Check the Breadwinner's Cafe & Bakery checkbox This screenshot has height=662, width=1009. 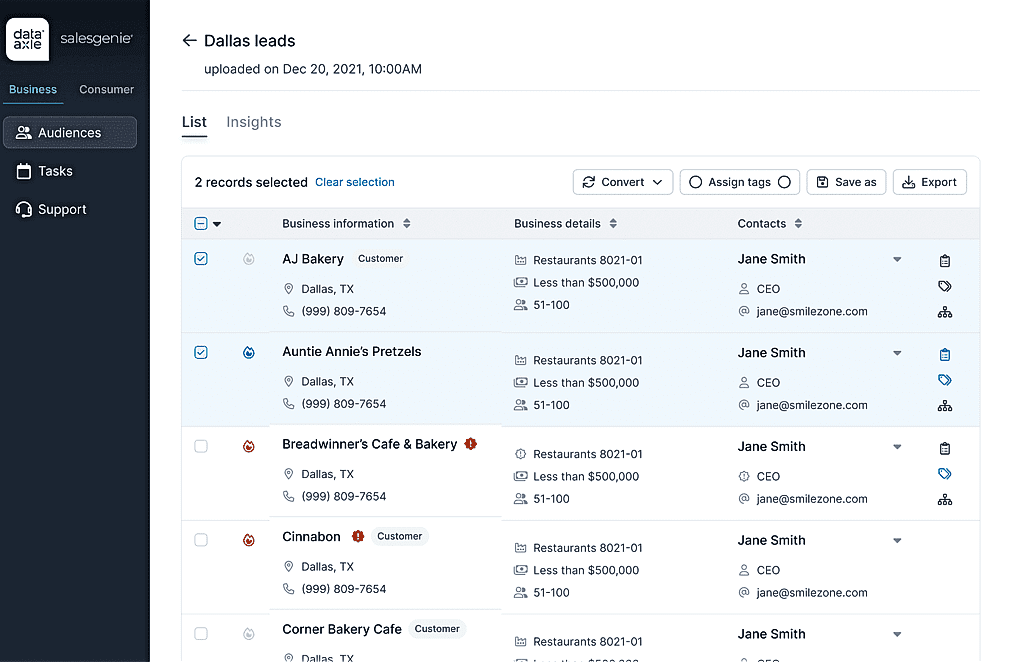coord(201,446)
